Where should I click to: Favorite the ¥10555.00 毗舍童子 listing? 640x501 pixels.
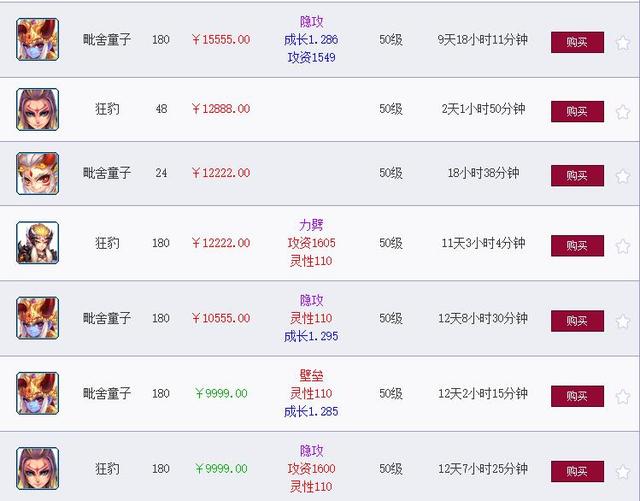(x=623, y=321)
